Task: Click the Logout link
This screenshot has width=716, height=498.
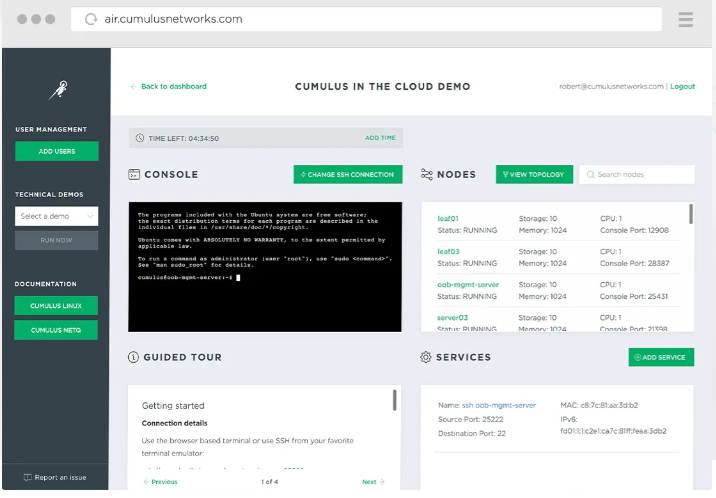Action: pyautogui.click(x=683, y=87)
